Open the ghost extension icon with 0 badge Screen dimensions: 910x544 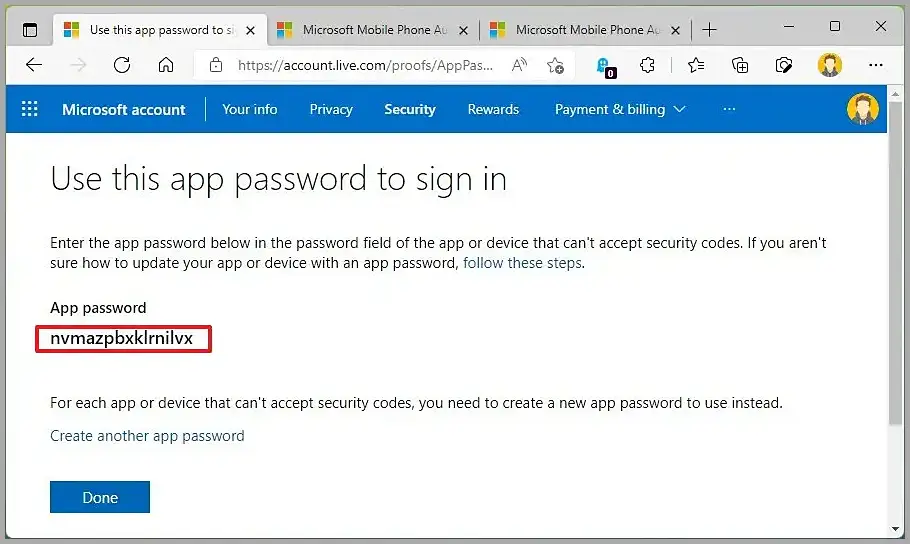click(606, 66)
